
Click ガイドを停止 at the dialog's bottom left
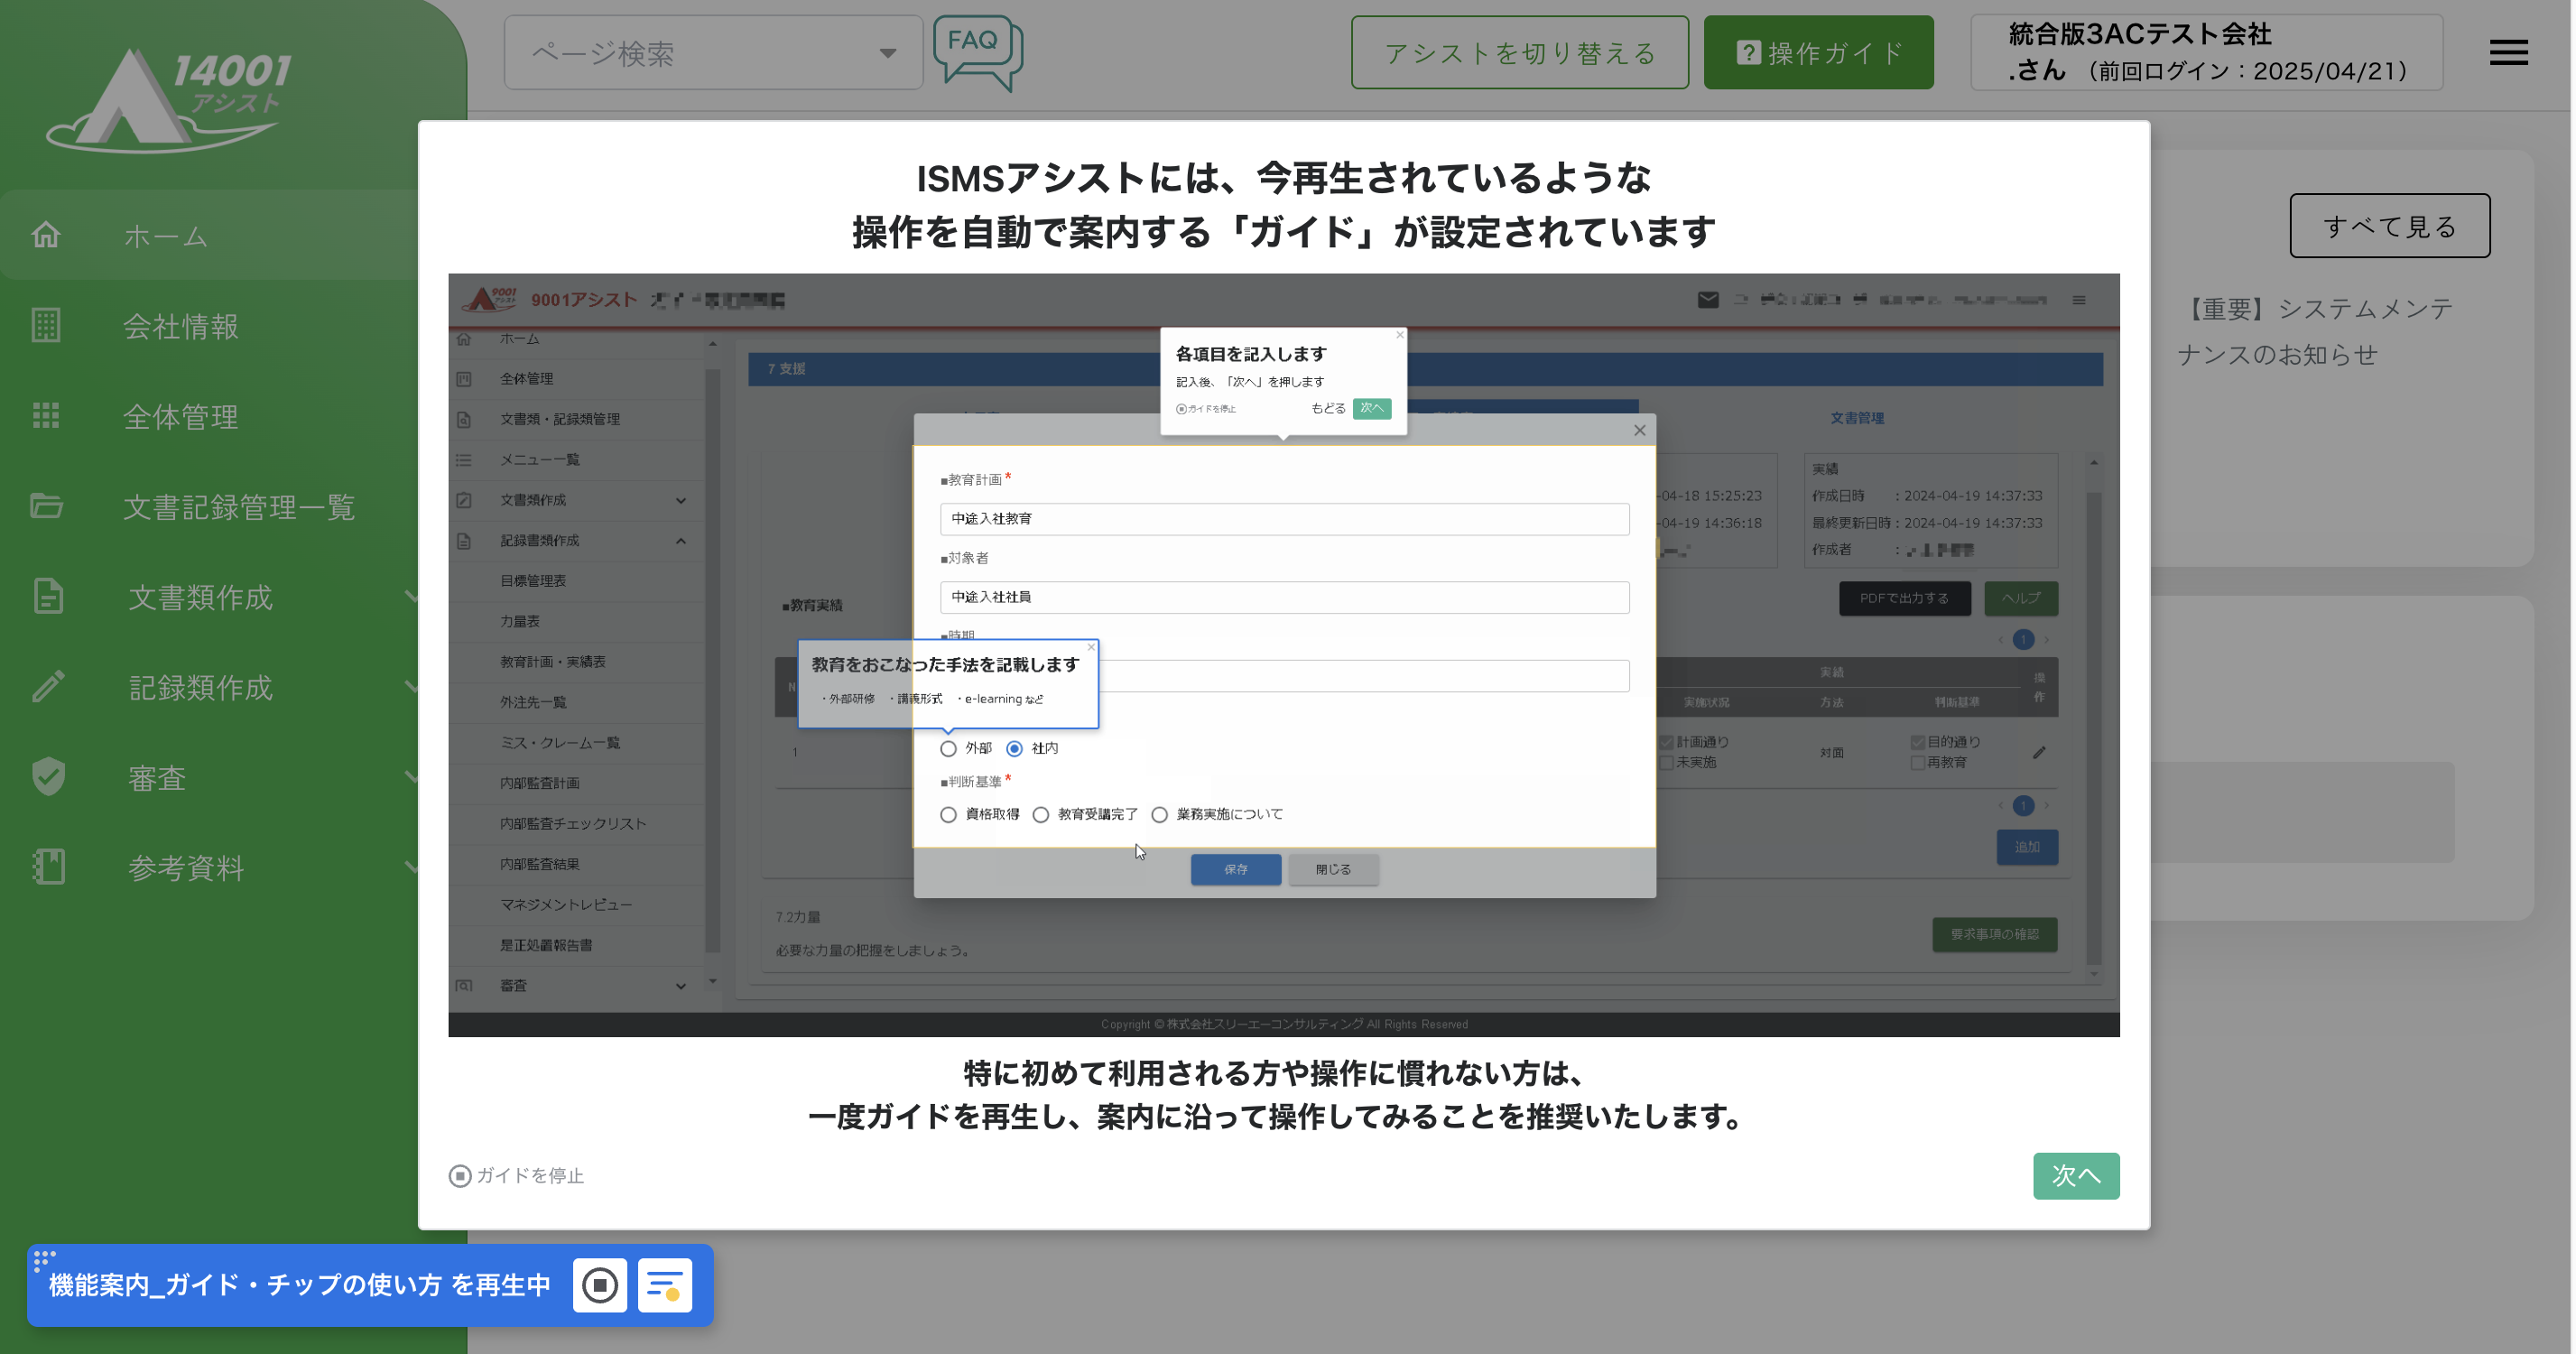click(516, 1176)
